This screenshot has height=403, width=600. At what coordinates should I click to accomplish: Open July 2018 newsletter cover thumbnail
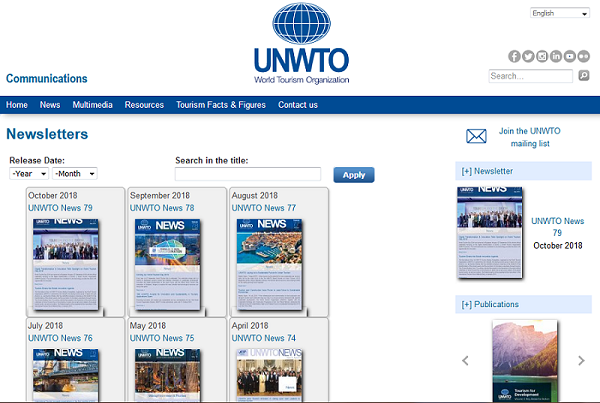(x=65, y=375)
